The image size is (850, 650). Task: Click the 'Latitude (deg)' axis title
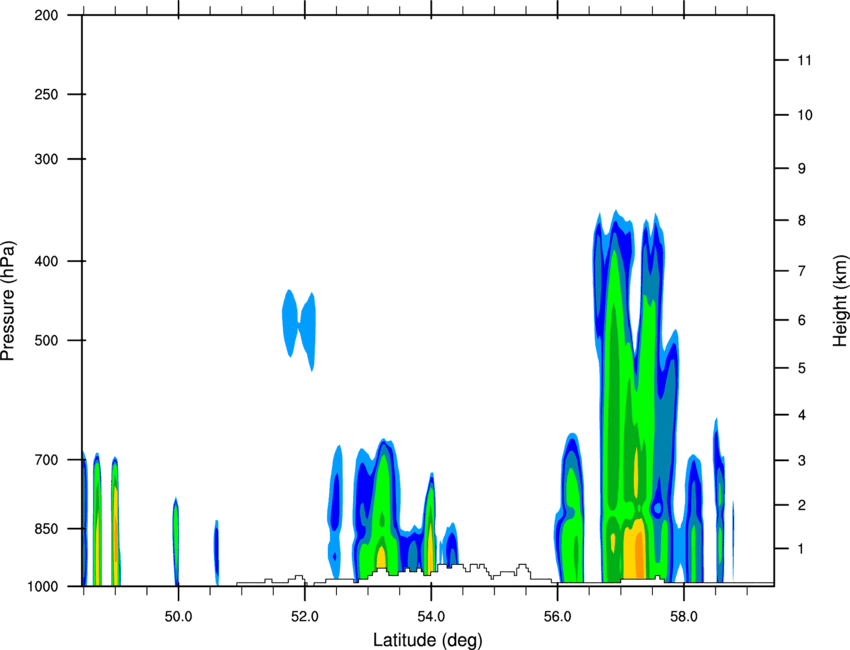coord(428,640)
